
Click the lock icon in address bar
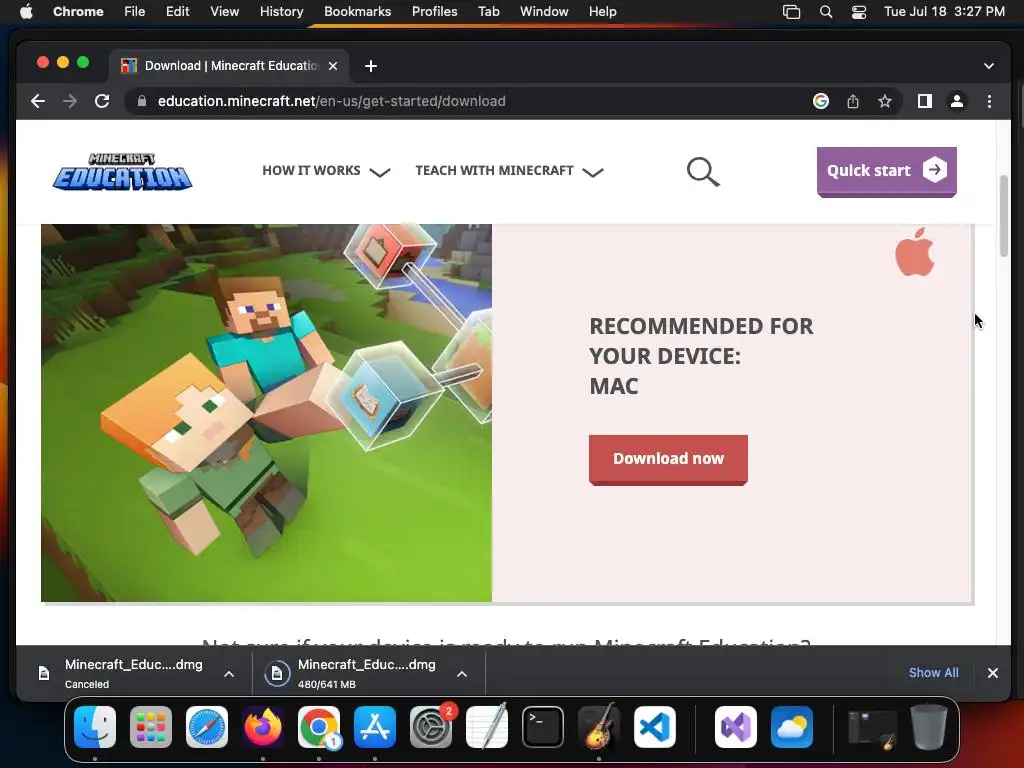pos(142,101)
